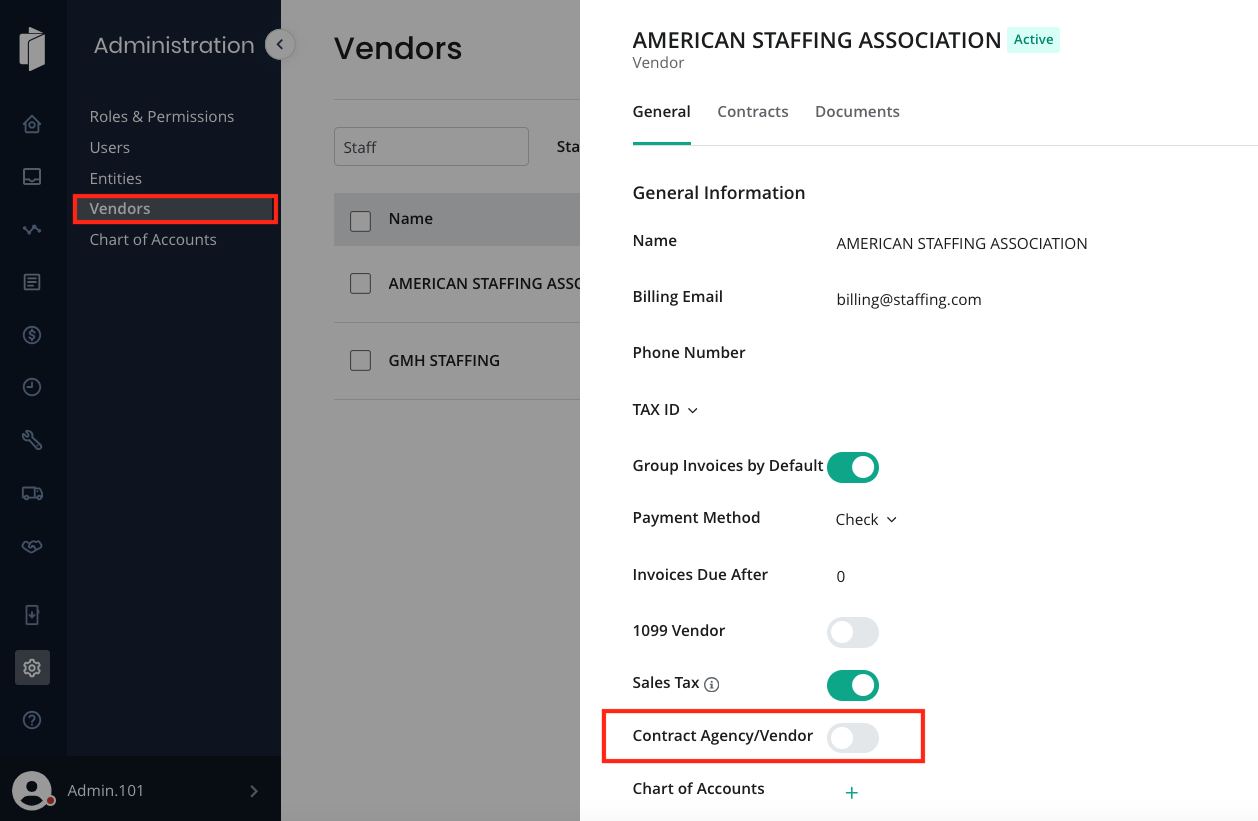Toggle the Sales Tax switch
Image resolution: width=1258 pixels, height=821 pixels.
tap(853, 685)
